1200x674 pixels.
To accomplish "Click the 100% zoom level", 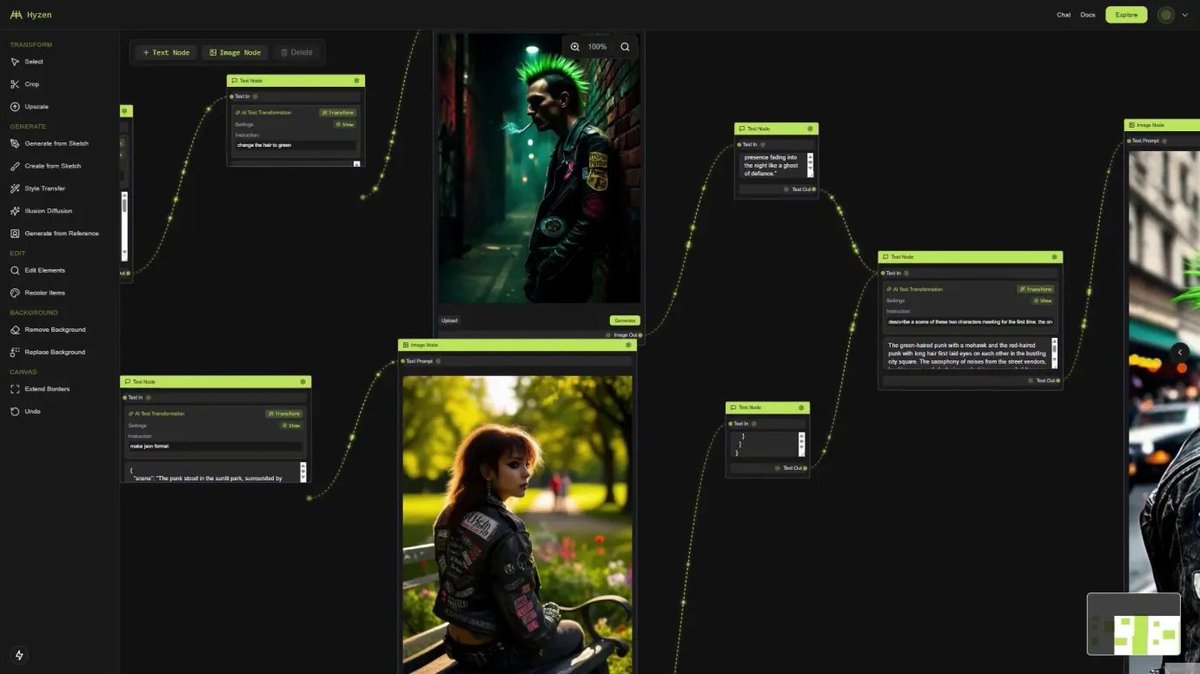I will [597, 47].
